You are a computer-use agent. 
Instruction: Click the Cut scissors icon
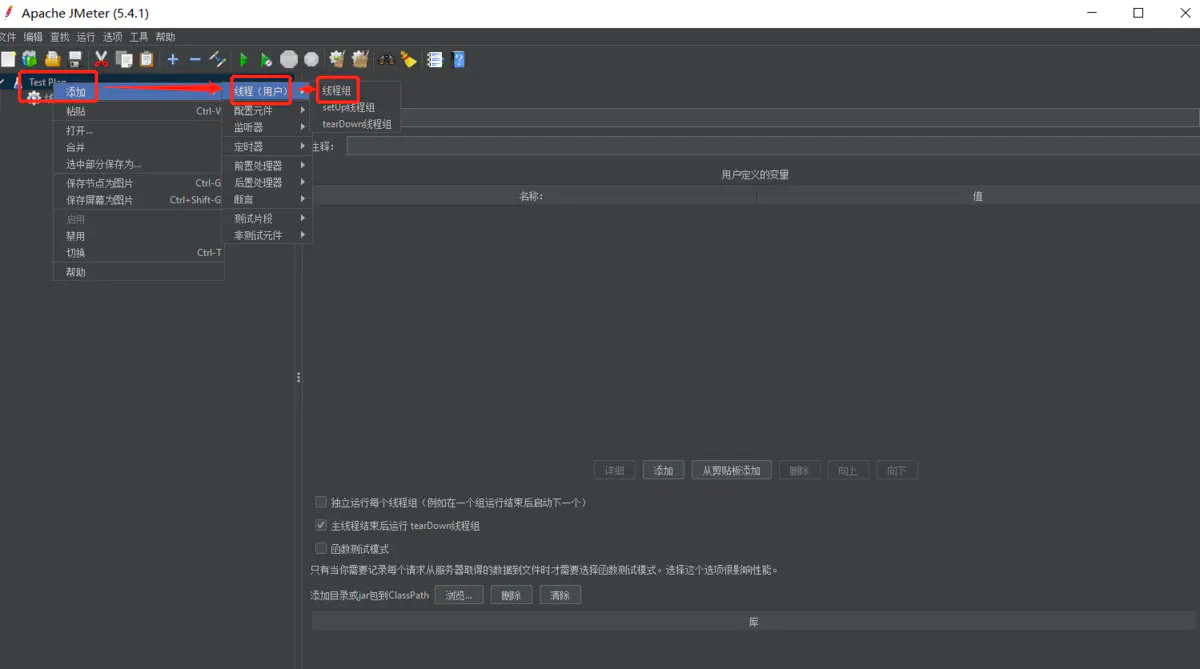[x=101, y=59]
